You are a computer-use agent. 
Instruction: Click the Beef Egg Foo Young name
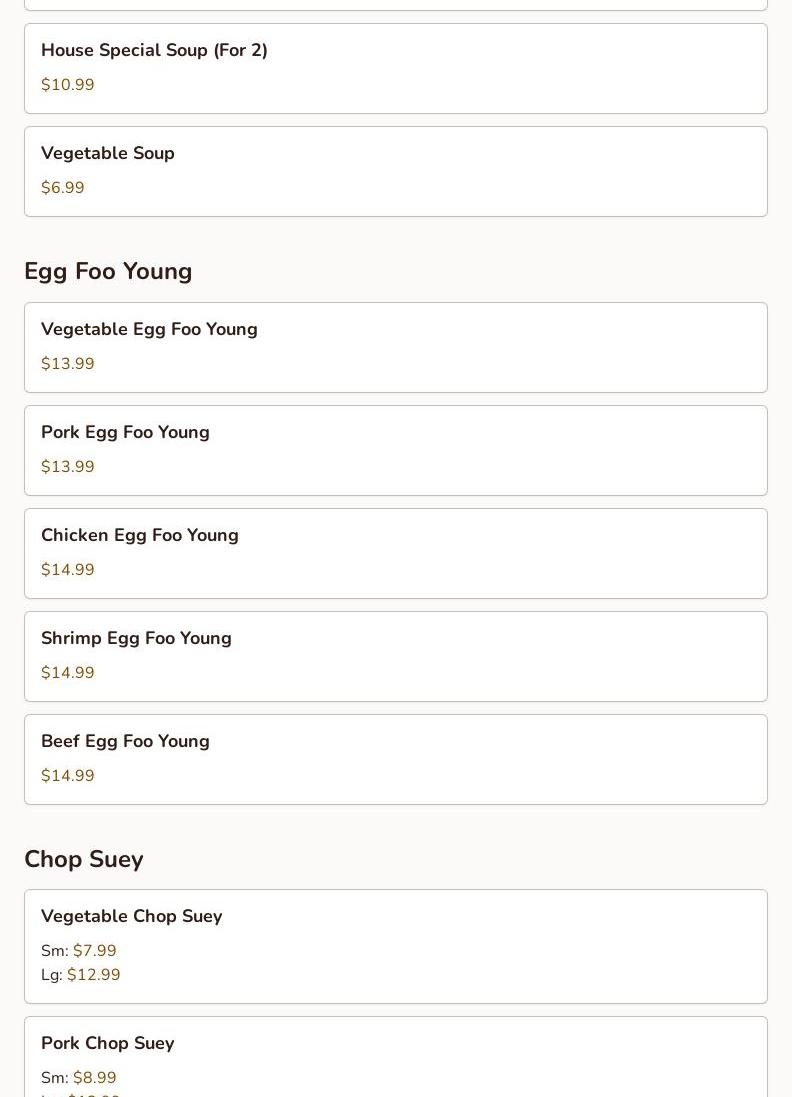click(125, 741)
